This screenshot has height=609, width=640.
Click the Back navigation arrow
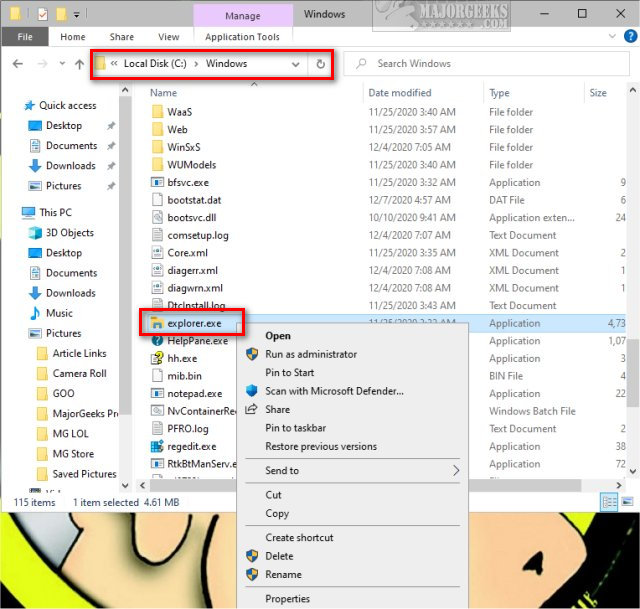click(18, 64)
